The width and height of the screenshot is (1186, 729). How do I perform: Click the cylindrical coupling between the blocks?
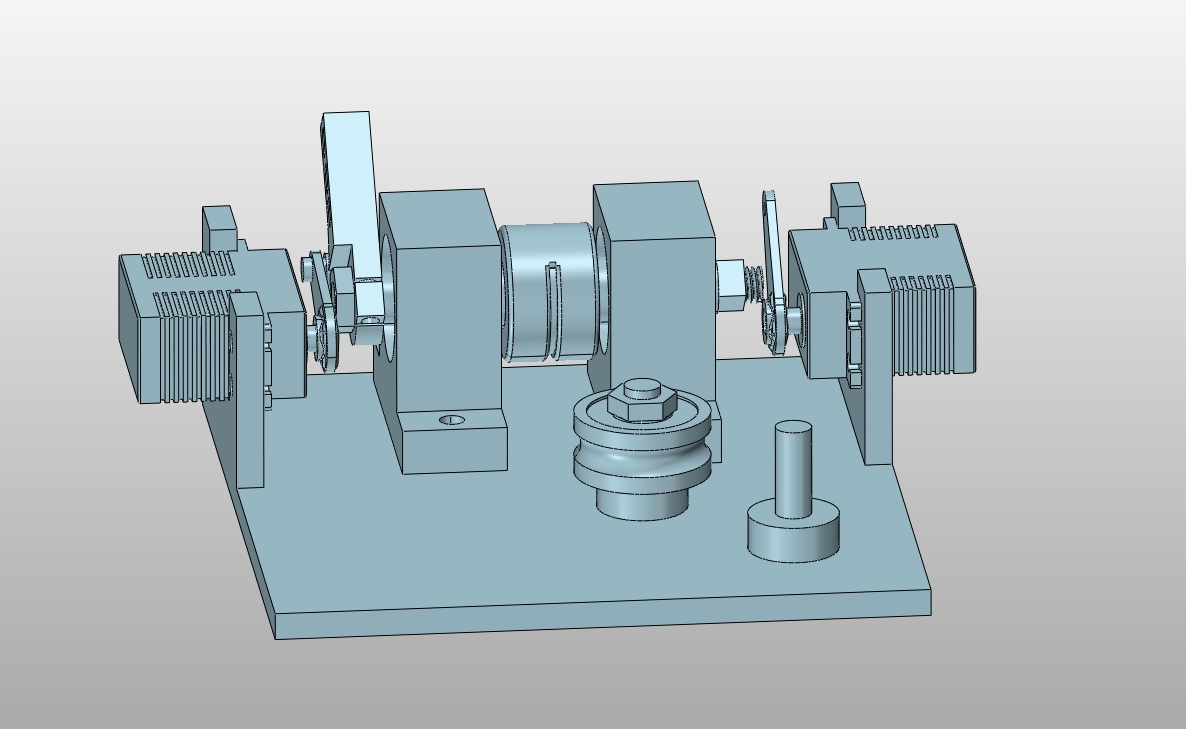point(548,295)
